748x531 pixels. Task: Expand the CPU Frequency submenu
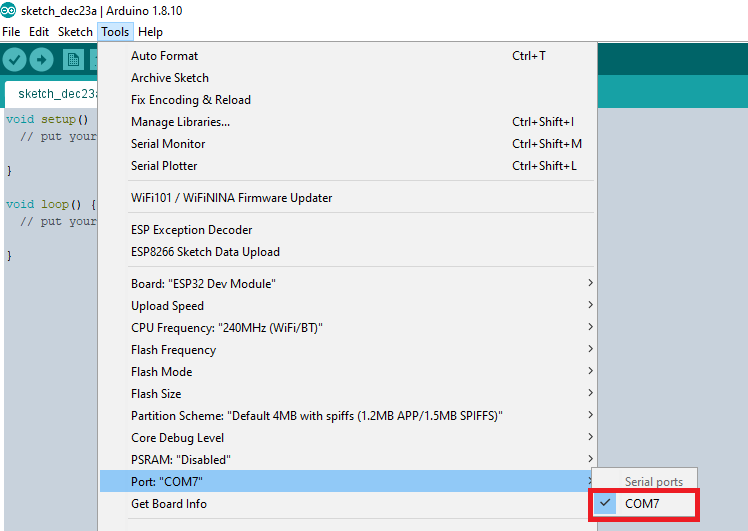[348, 327]
